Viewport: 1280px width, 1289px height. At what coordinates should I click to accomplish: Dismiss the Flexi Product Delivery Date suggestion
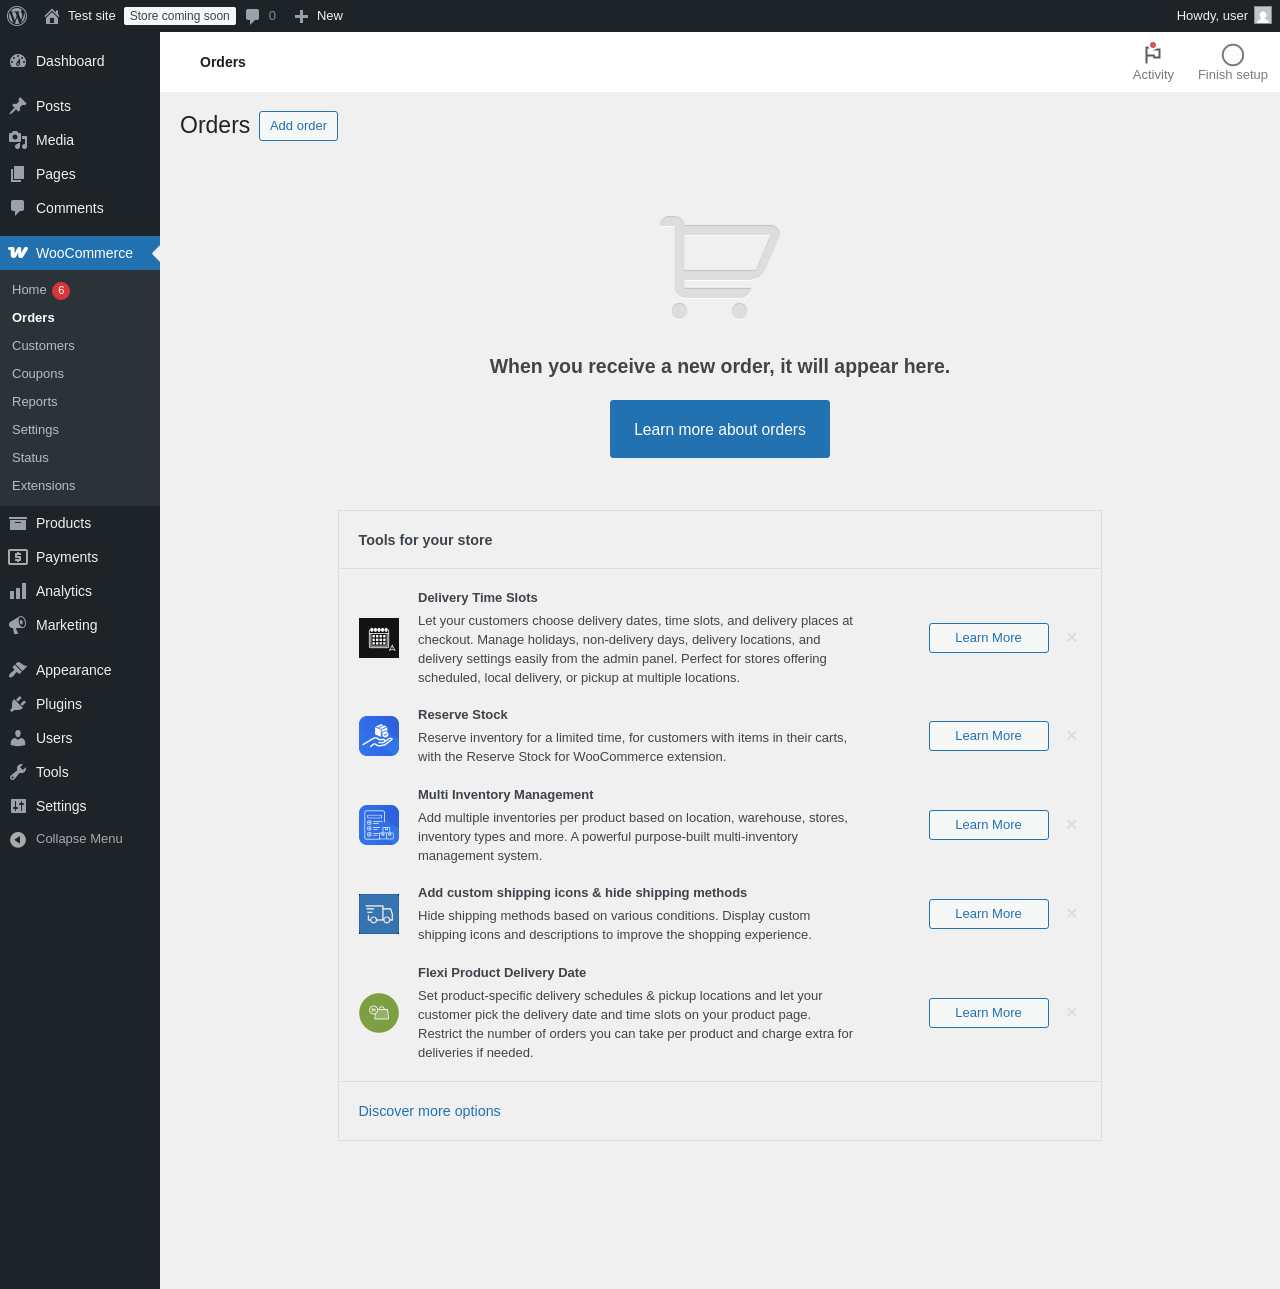[1071, 1013]
